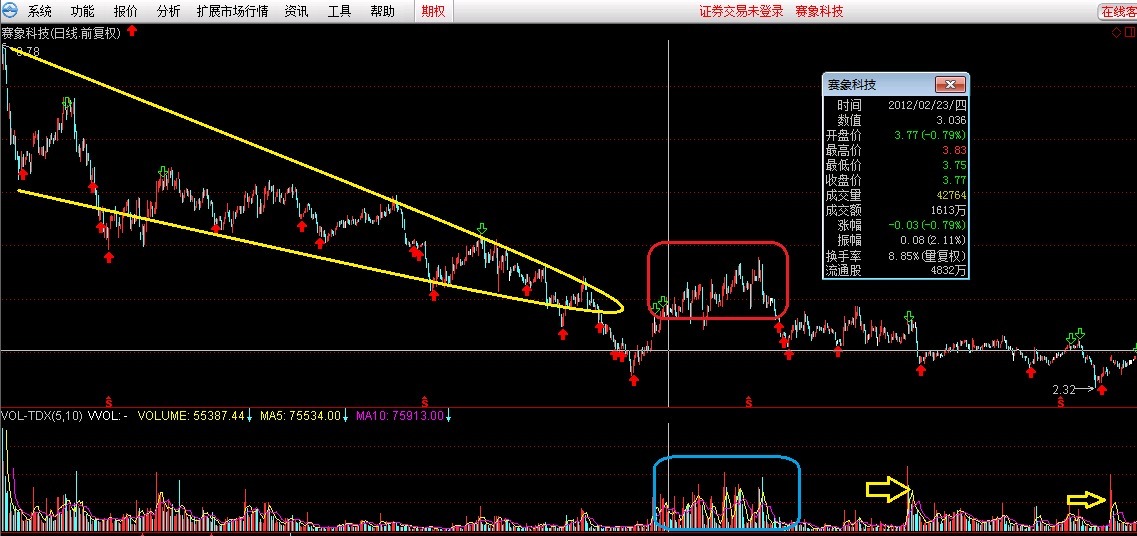This screenshot has width=1137, height=536.
Task: Click the red $ marker below the red box
Action: [748, 402]
